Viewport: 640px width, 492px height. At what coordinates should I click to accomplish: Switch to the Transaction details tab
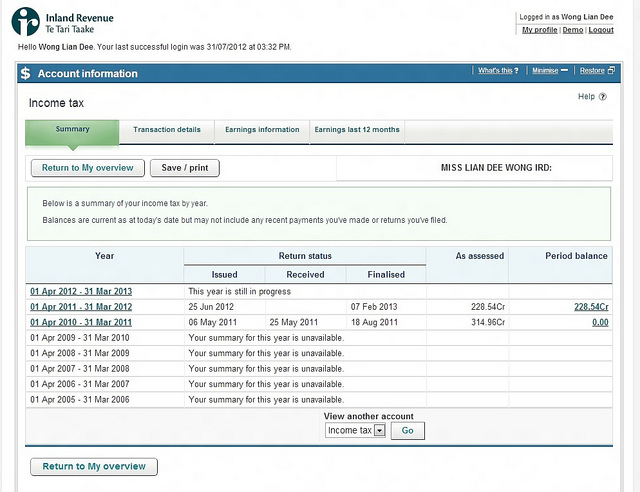tap(166, 130)
